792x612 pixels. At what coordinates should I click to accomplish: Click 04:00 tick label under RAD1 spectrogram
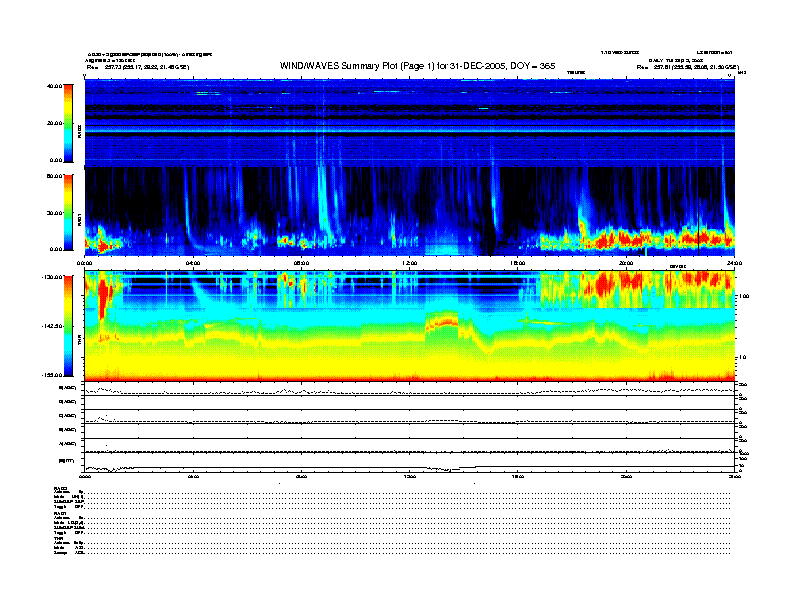193,263
